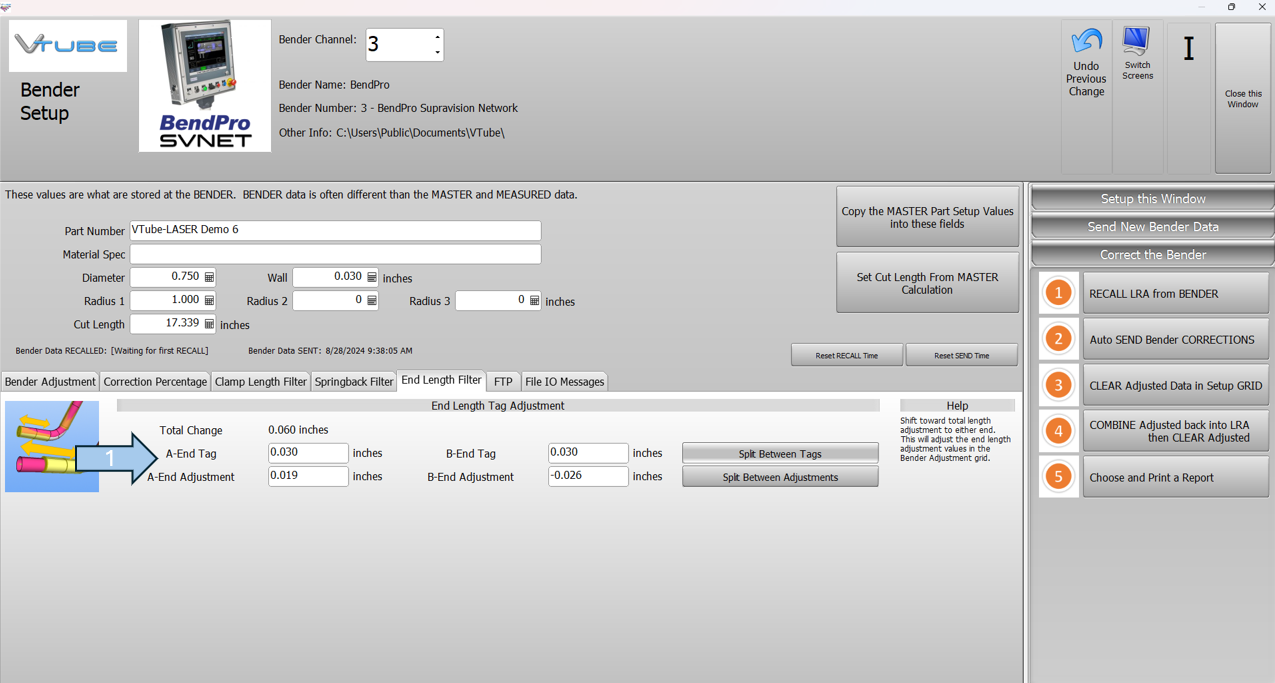The image size is (1275, 683).
Task: Decrease the Bender Channel value
Action: (437, 52)
